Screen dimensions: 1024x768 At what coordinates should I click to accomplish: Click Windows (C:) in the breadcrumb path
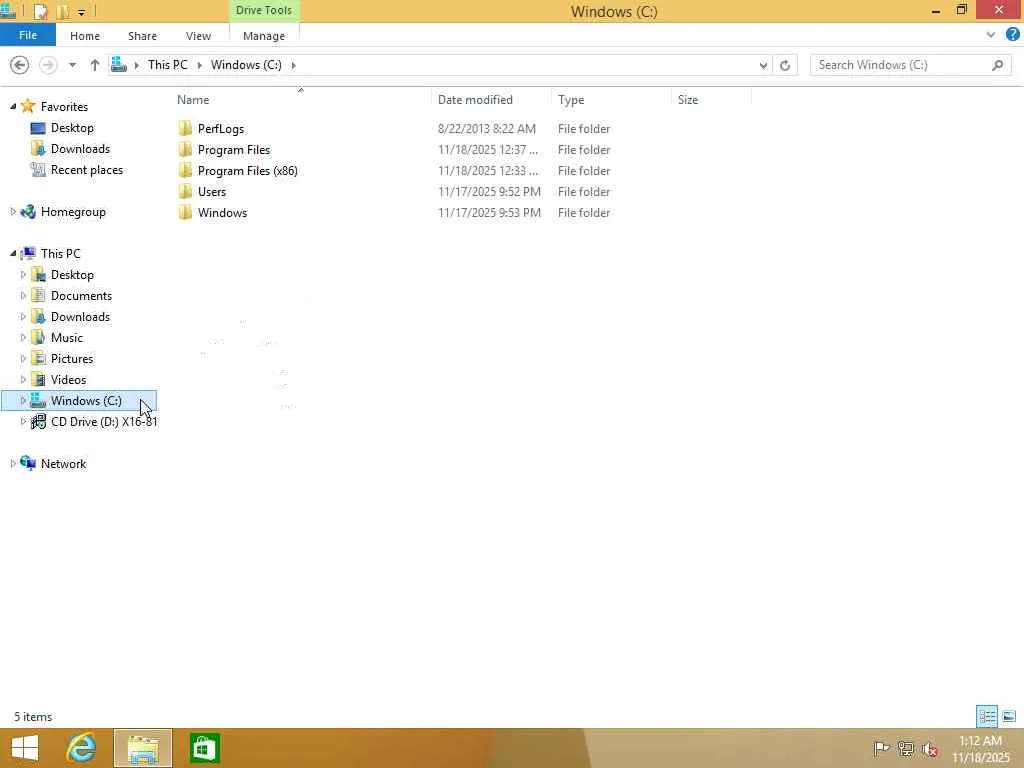(246, 65)
